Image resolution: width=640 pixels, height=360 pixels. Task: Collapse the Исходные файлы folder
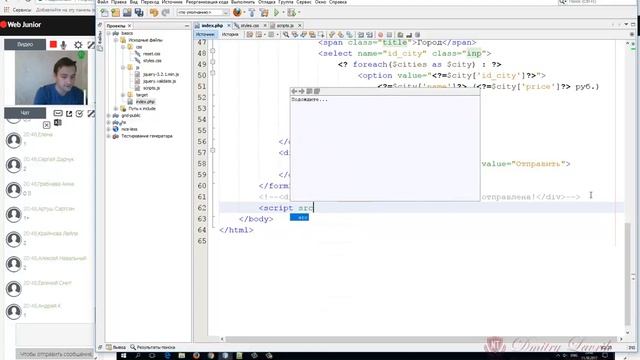coord(116,40)
